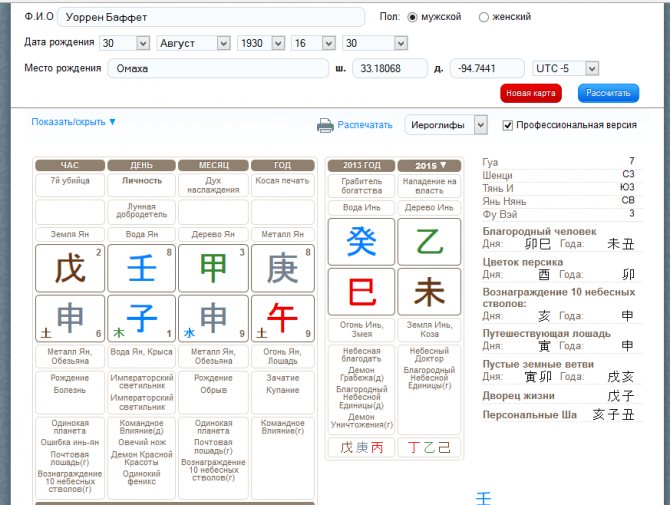Click the green 甲 month stem tile
This screenshot has height=505, width=670.
click(213, 269)
